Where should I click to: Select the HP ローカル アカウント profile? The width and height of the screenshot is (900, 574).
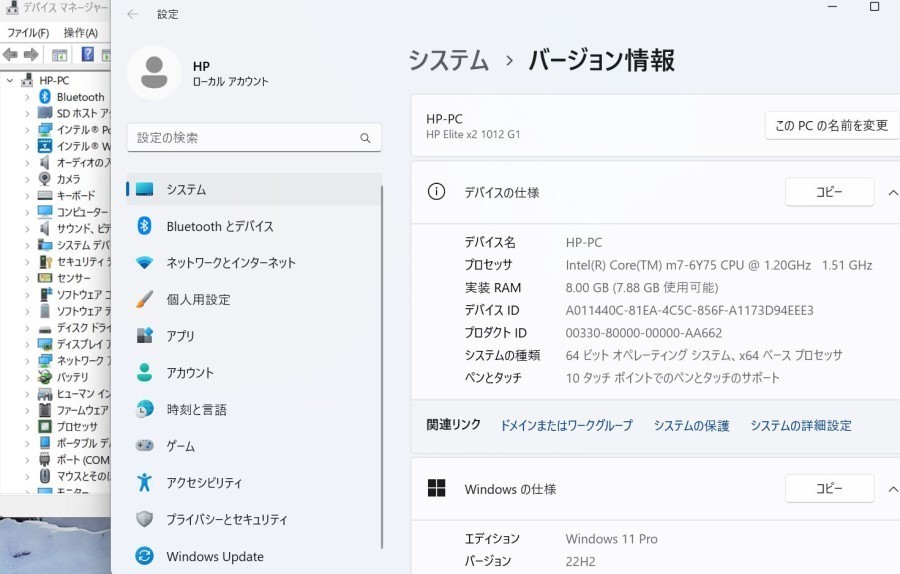(x=198, y=73)
